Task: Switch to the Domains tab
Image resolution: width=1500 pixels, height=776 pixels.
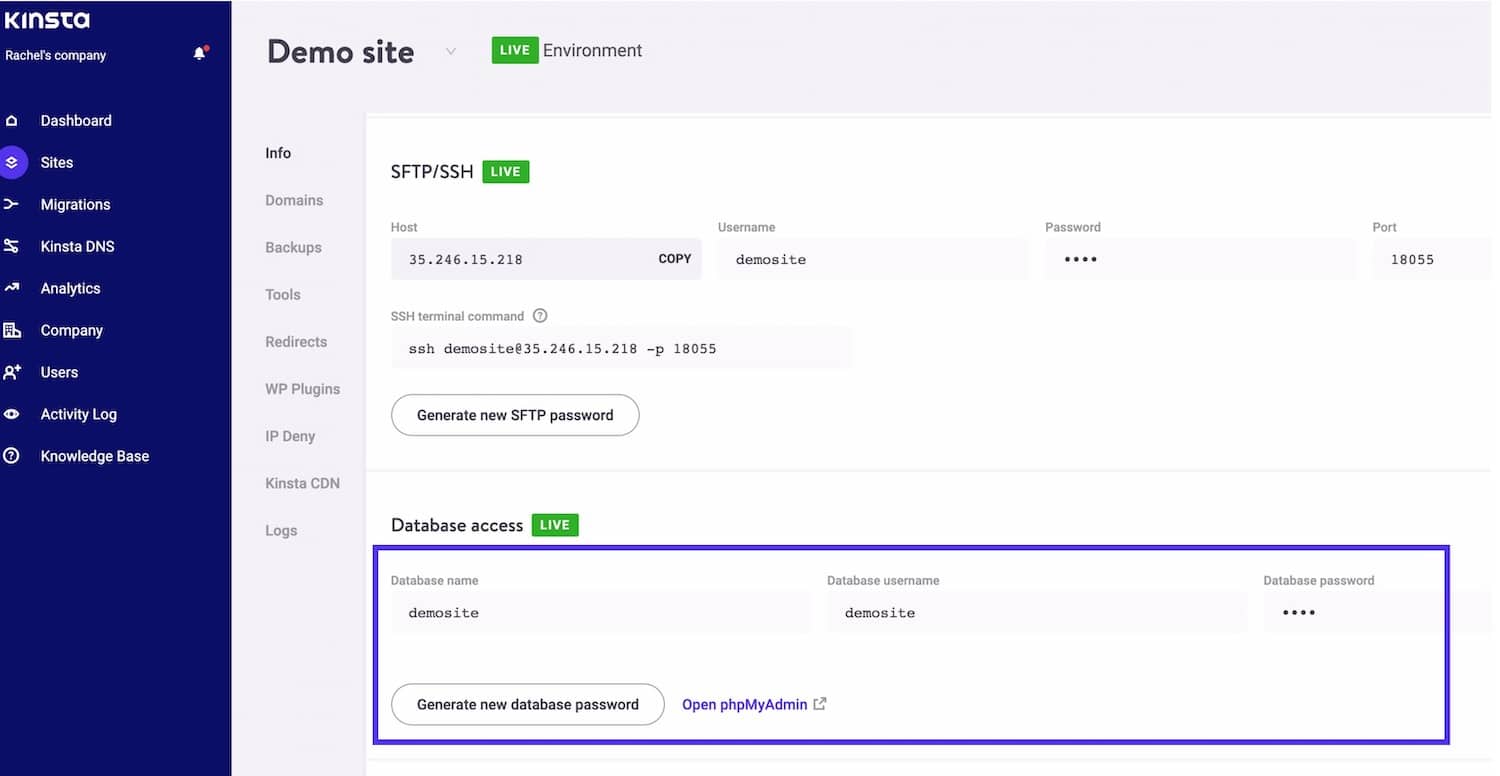Action: [x=294, y=200]
